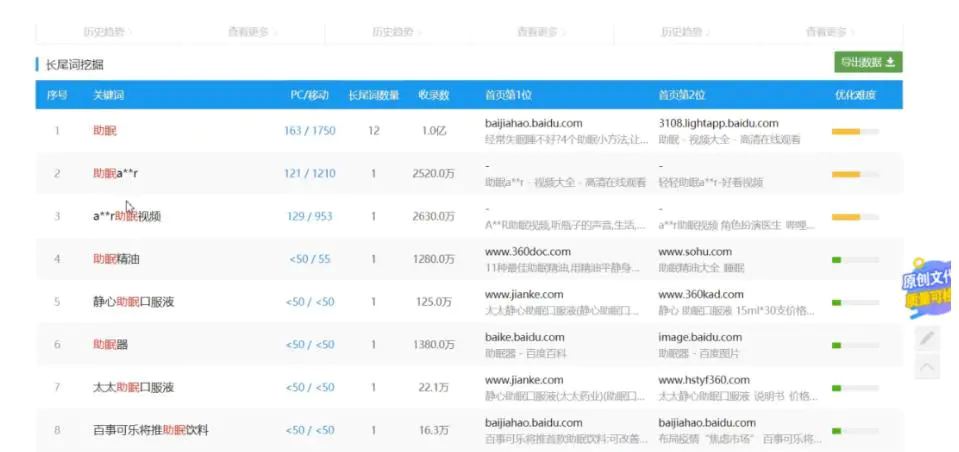Click the 129 / 953 index value
The height and width of the screenshot is (452, 959).
click(310, 216)
